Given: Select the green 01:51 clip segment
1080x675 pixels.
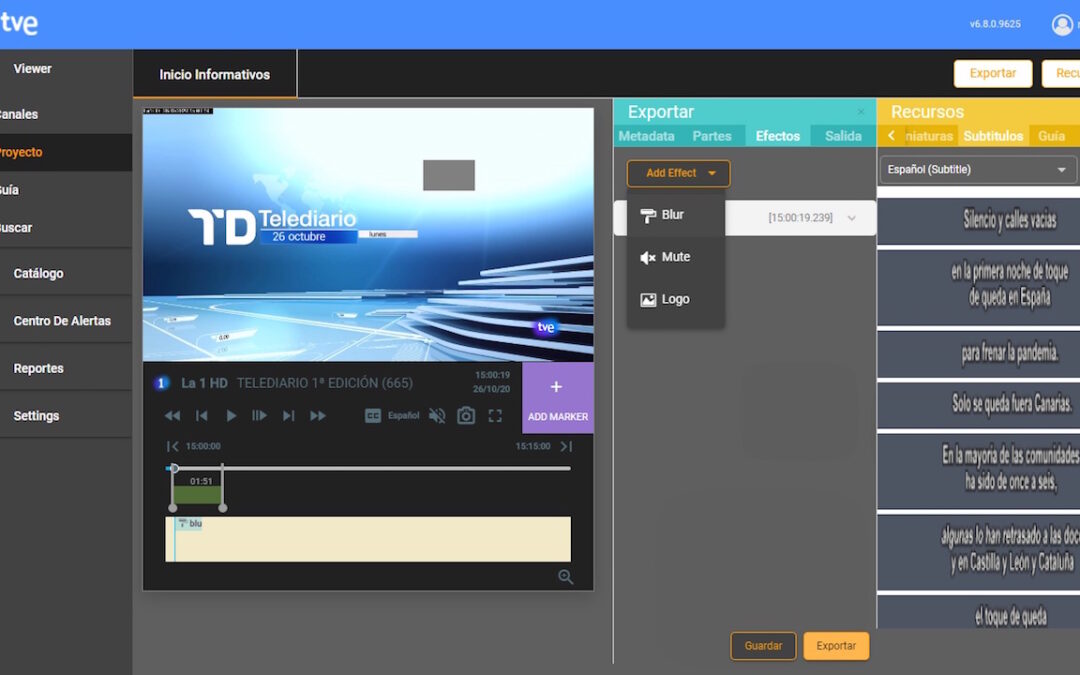Looking at the screenshot, I should [x=198, y=495].
